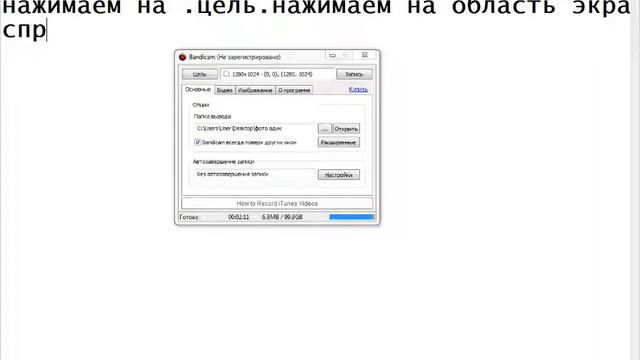Open auto-complete Настройки button
The height and width of the screenshot is (360, 640).
click(339, 175)
